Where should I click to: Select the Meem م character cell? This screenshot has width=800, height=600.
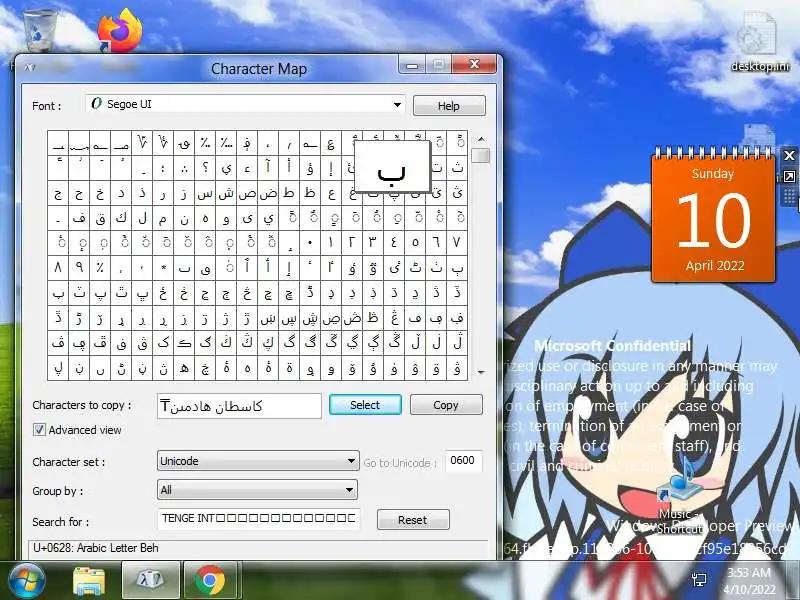(x=163, y=218)
